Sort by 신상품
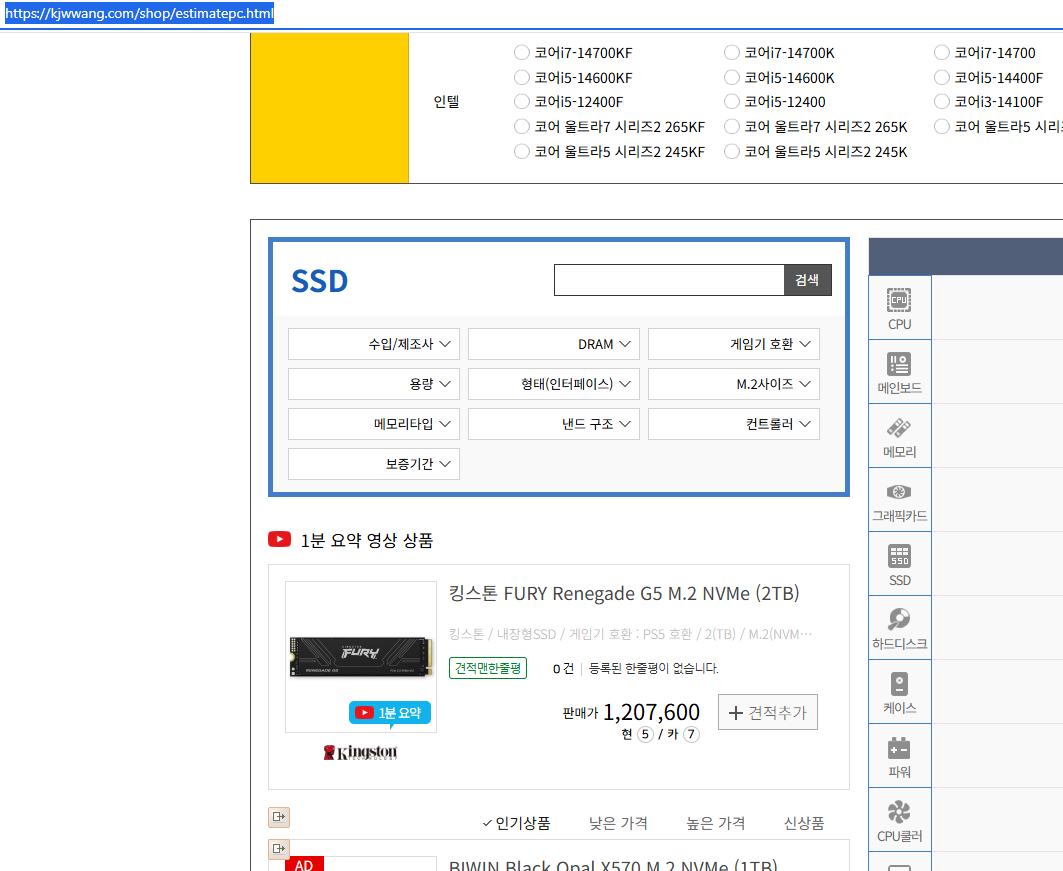 [804, 824]
